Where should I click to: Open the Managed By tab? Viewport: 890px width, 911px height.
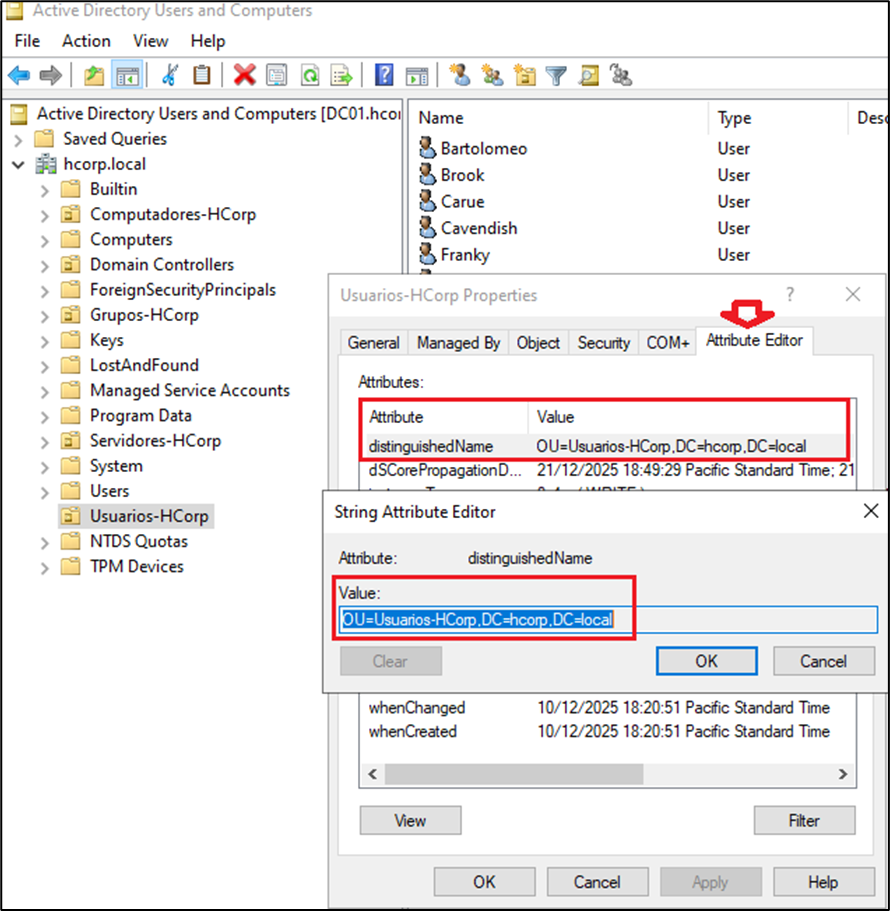coord(458,342)
